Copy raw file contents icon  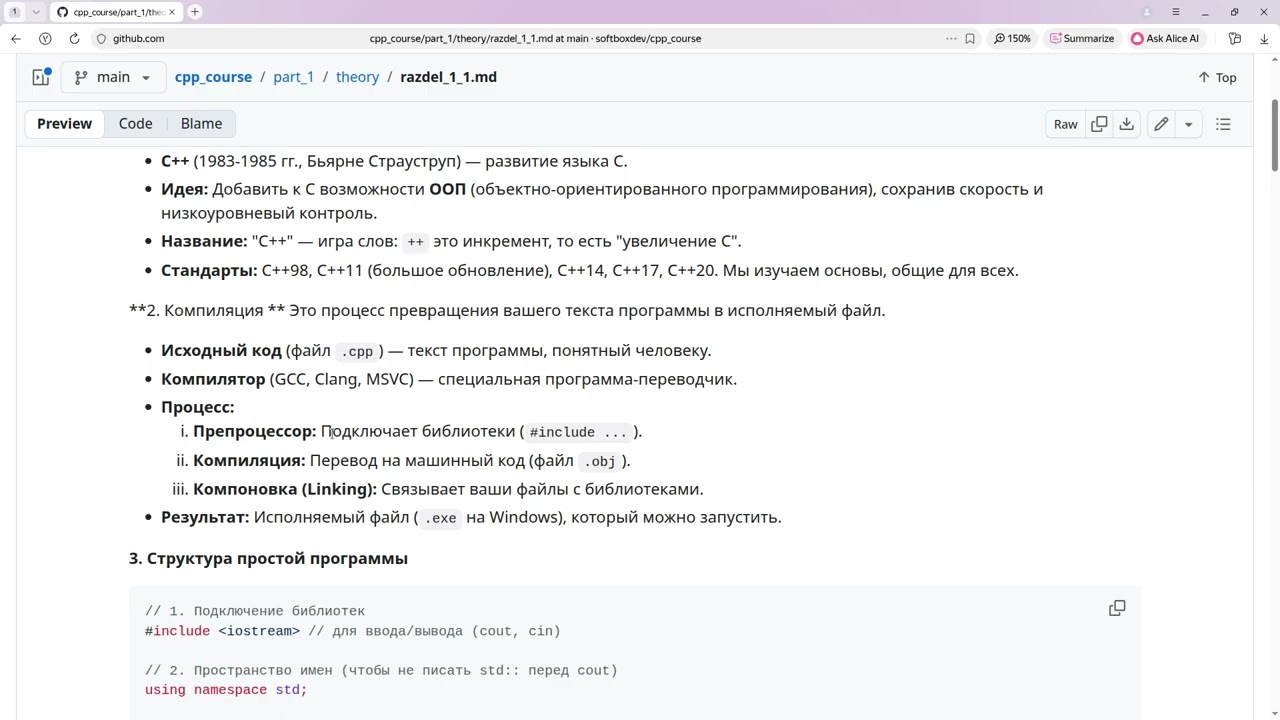pyautogui.click(x=1099, y=124)
